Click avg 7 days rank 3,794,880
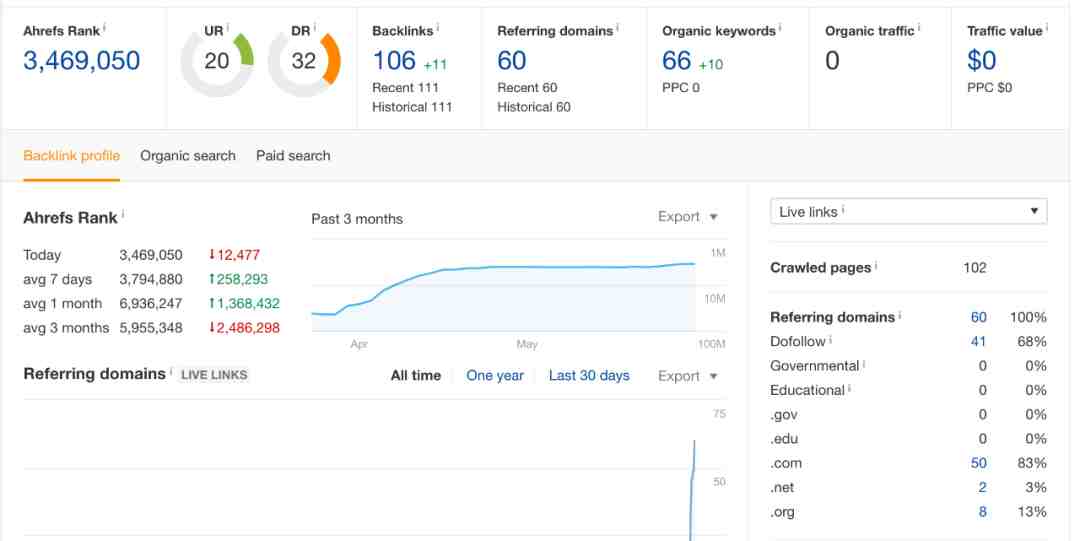 coord(151,279)
